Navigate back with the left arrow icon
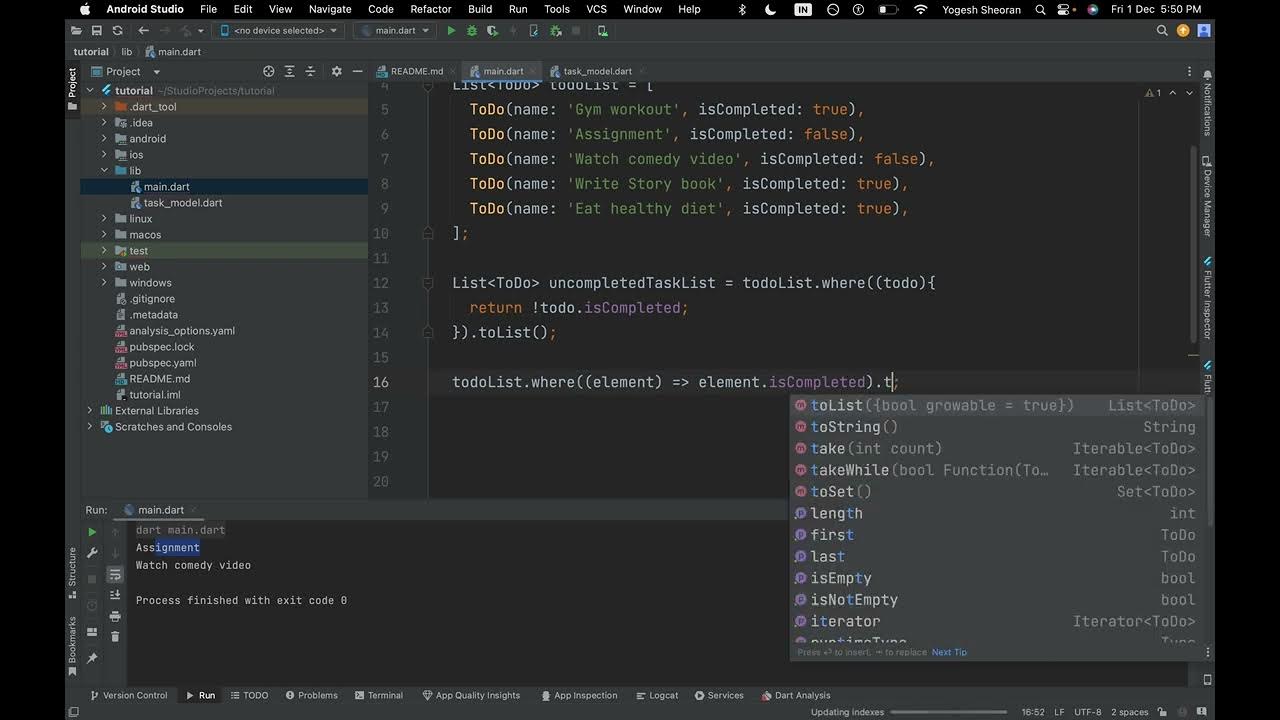The width and height of the screenshot is (1280, 720). 144,31
